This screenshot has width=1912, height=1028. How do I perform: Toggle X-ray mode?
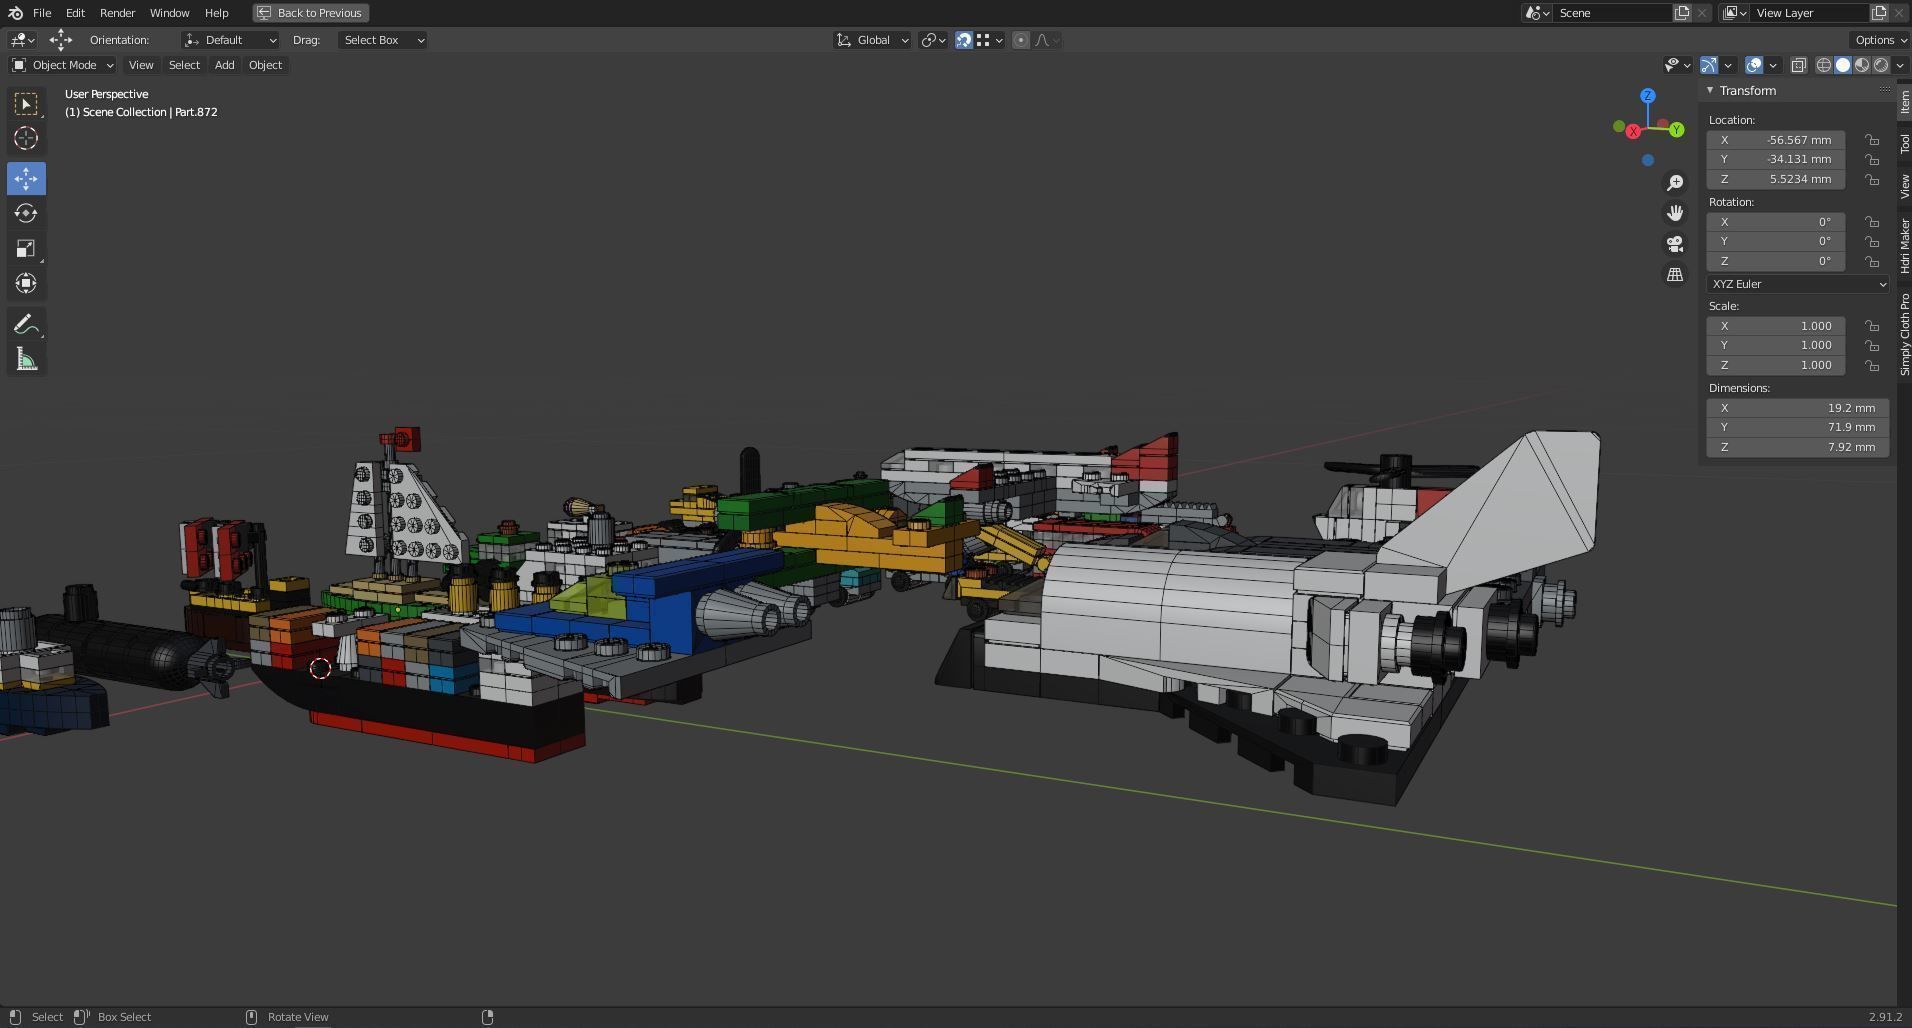pyautogui.click(x=1798, y=65)
